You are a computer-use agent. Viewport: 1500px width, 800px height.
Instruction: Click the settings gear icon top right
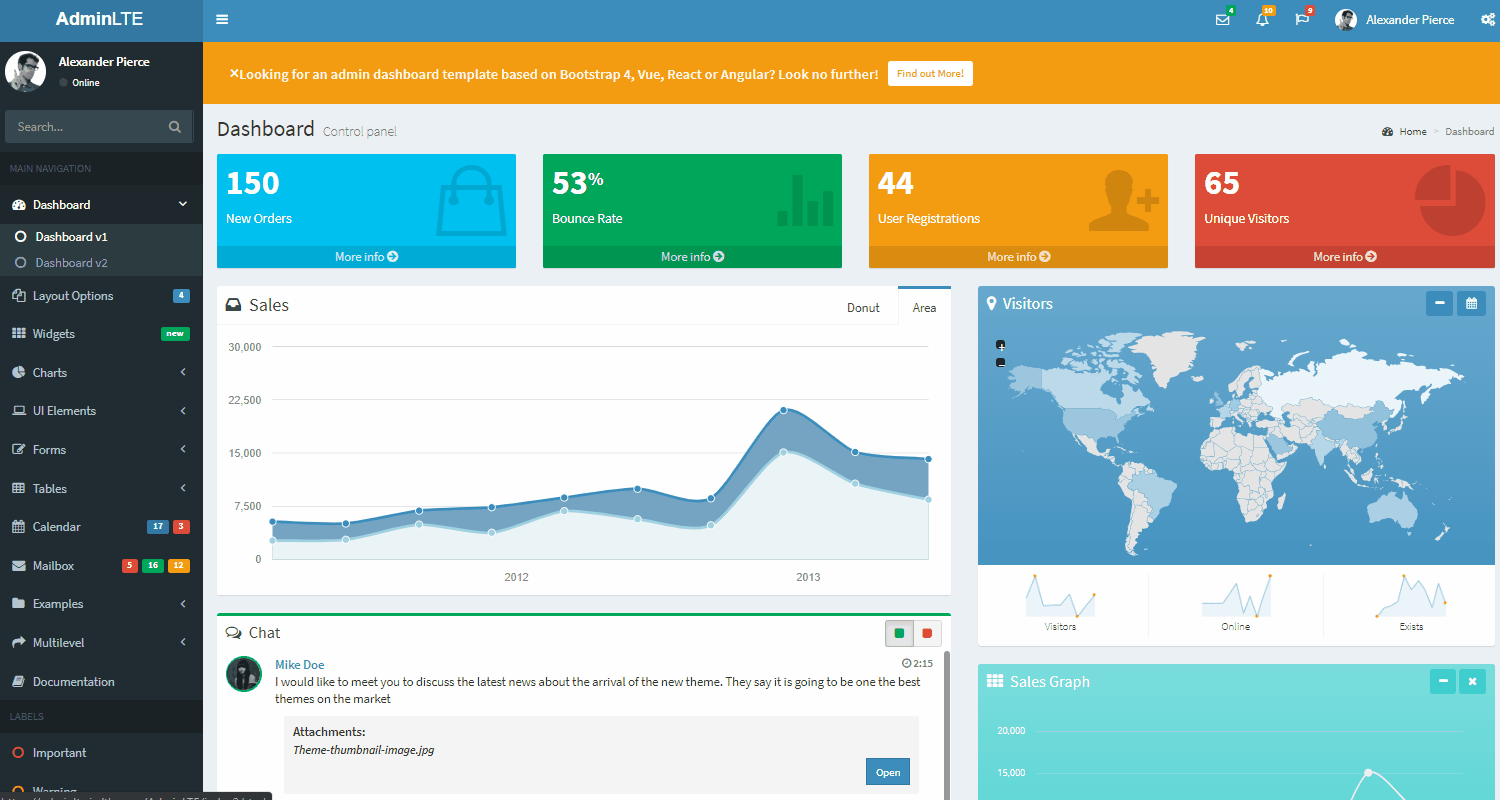pyautogui.click(x=1488, y=19)
